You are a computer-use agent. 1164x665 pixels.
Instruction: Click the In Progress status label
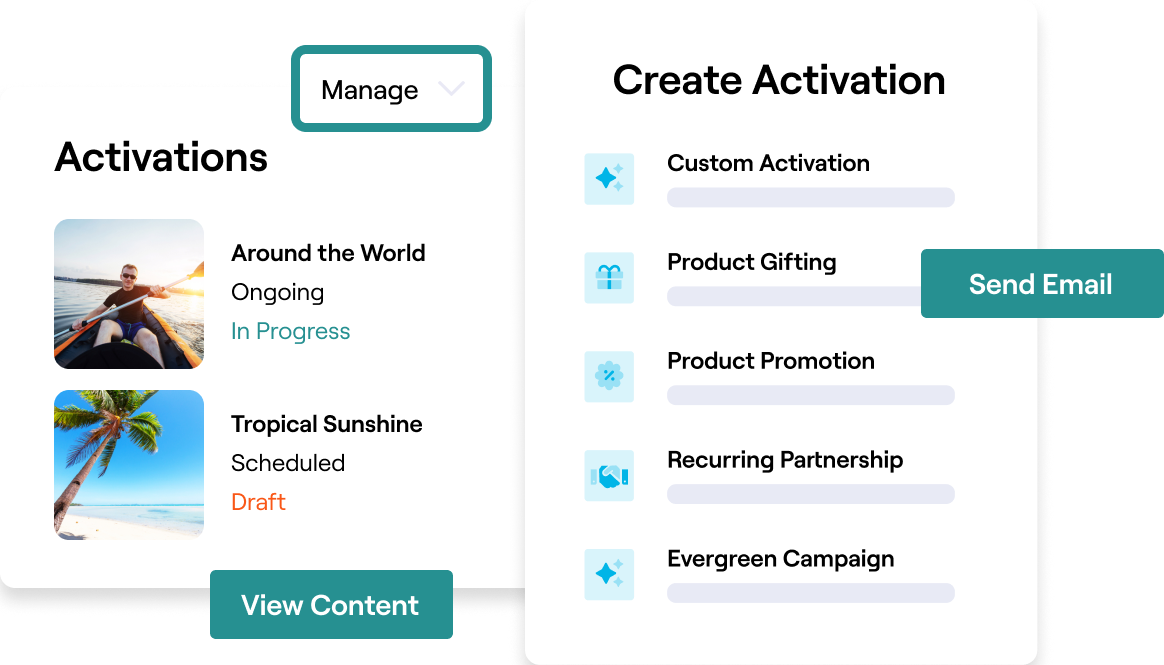coord(290,331)
